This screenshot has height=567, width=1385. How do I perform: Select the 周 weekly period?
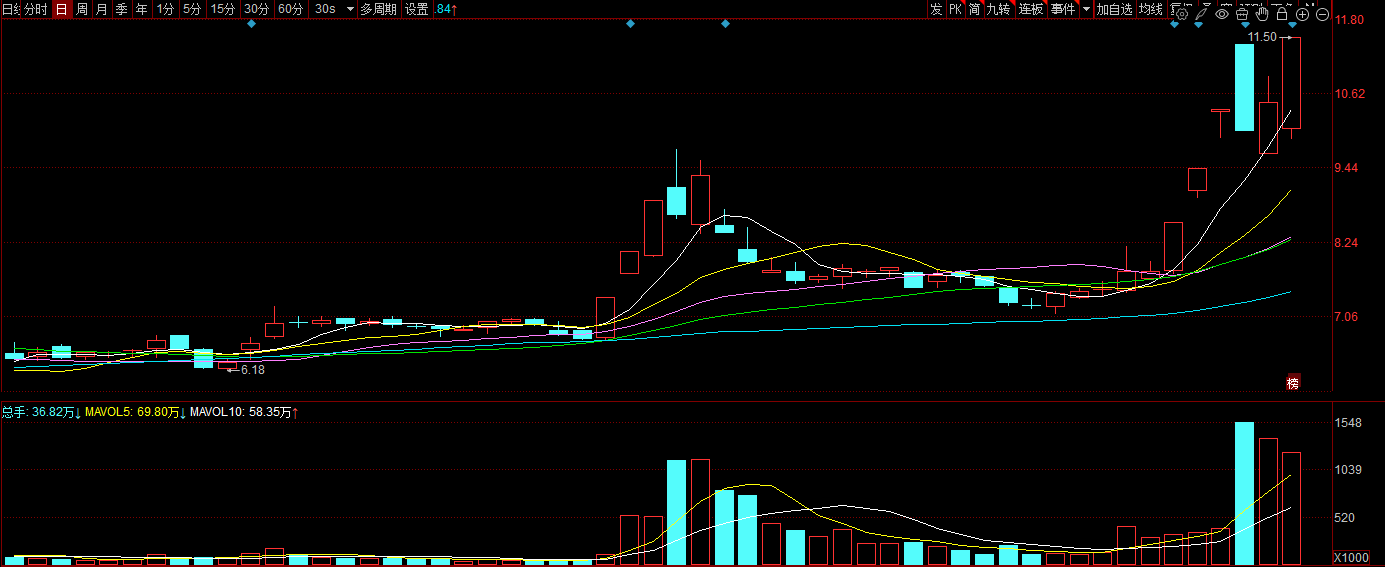[82, 9]
